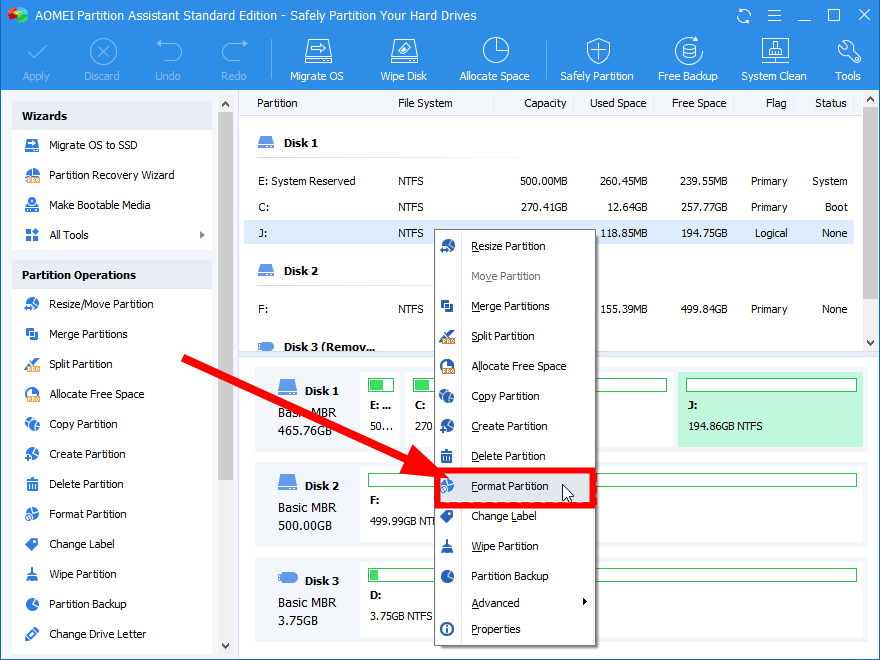Click the Flag column header

pyautogui.click(x=776, y=103)
